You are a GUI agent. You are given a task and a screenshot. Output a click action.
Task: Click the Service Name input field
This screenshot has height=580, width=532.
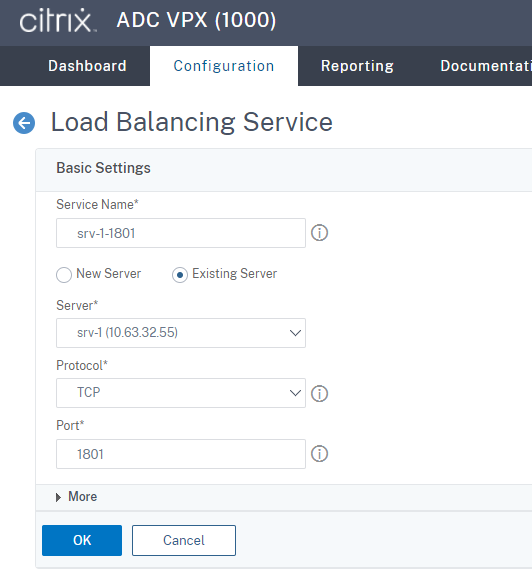(x=181, y=233)
